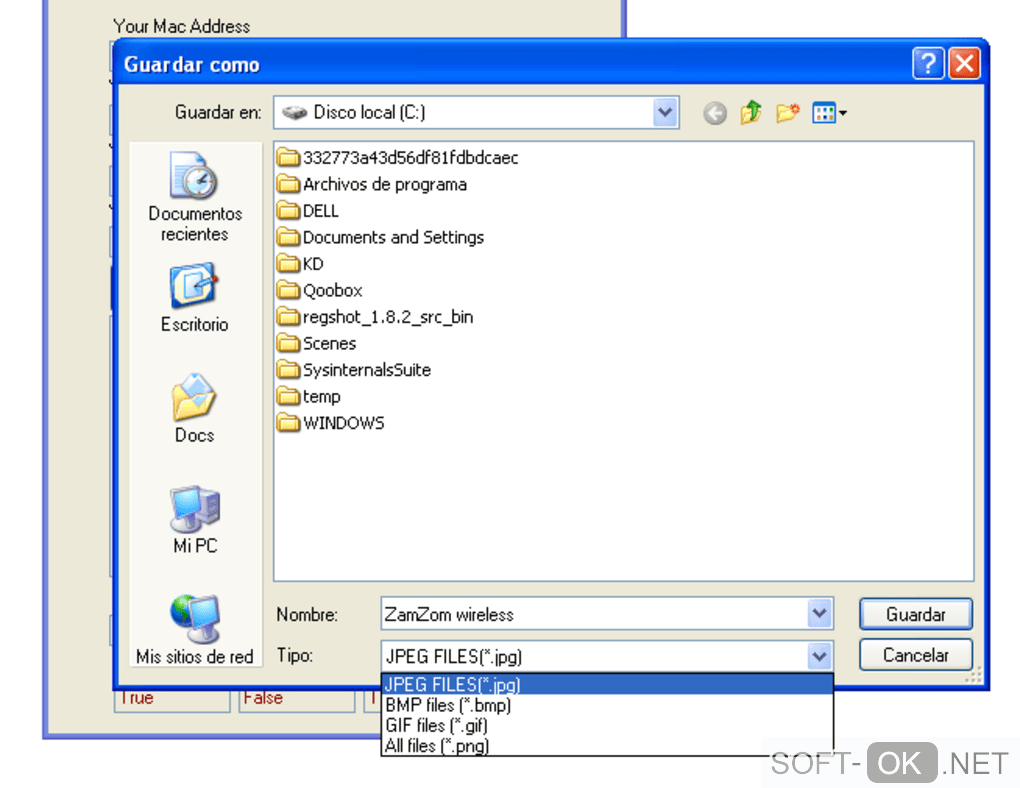Image resolution: width=1020 pixels, height=788 pixels.
Task: Open Mis sitios de red
Action: tap(195, 630)
